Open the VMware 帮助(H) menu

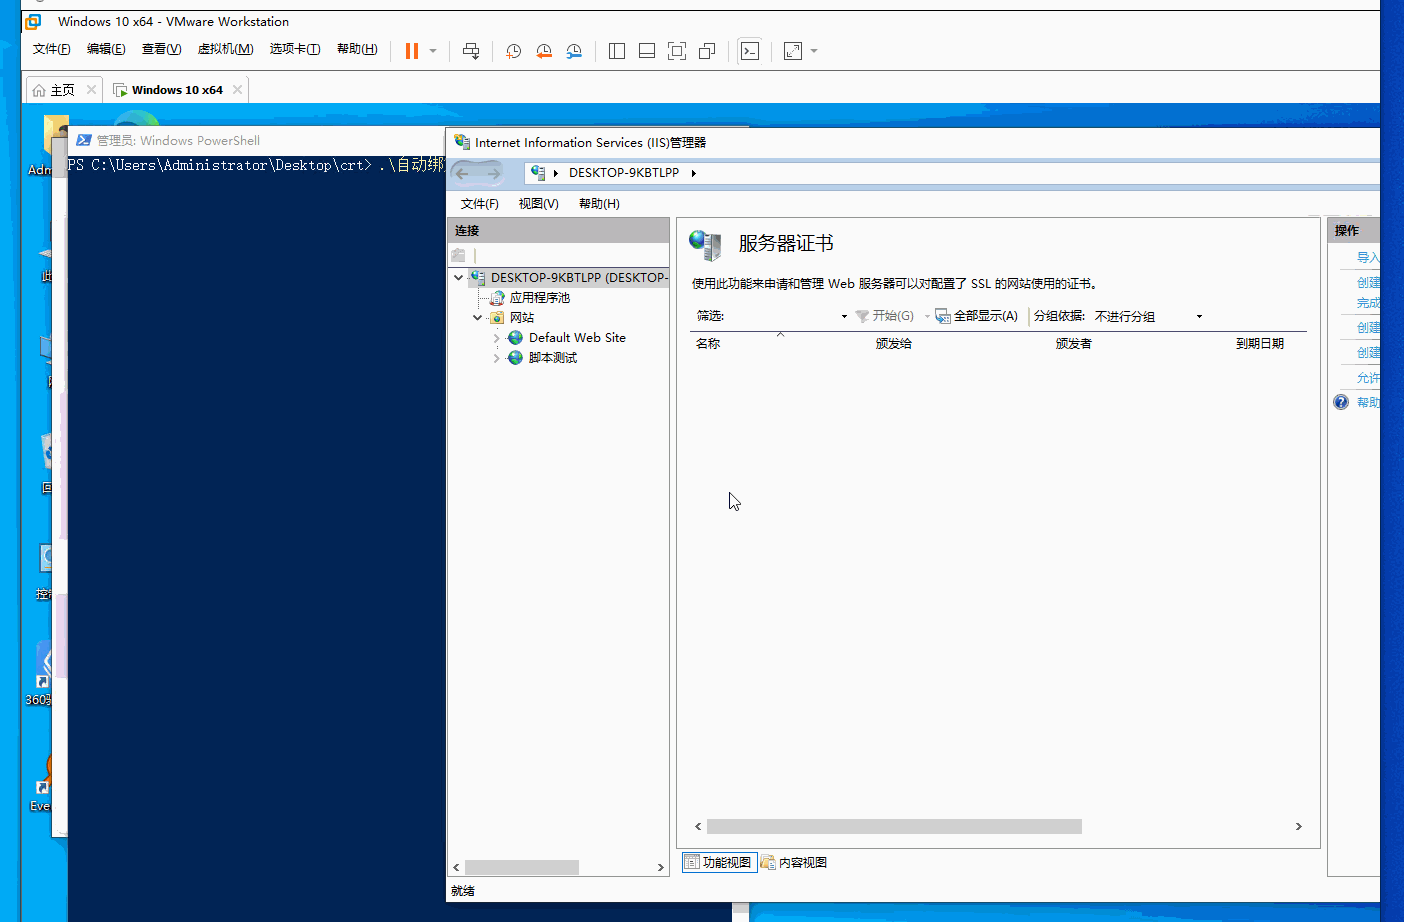coord(357,49)
